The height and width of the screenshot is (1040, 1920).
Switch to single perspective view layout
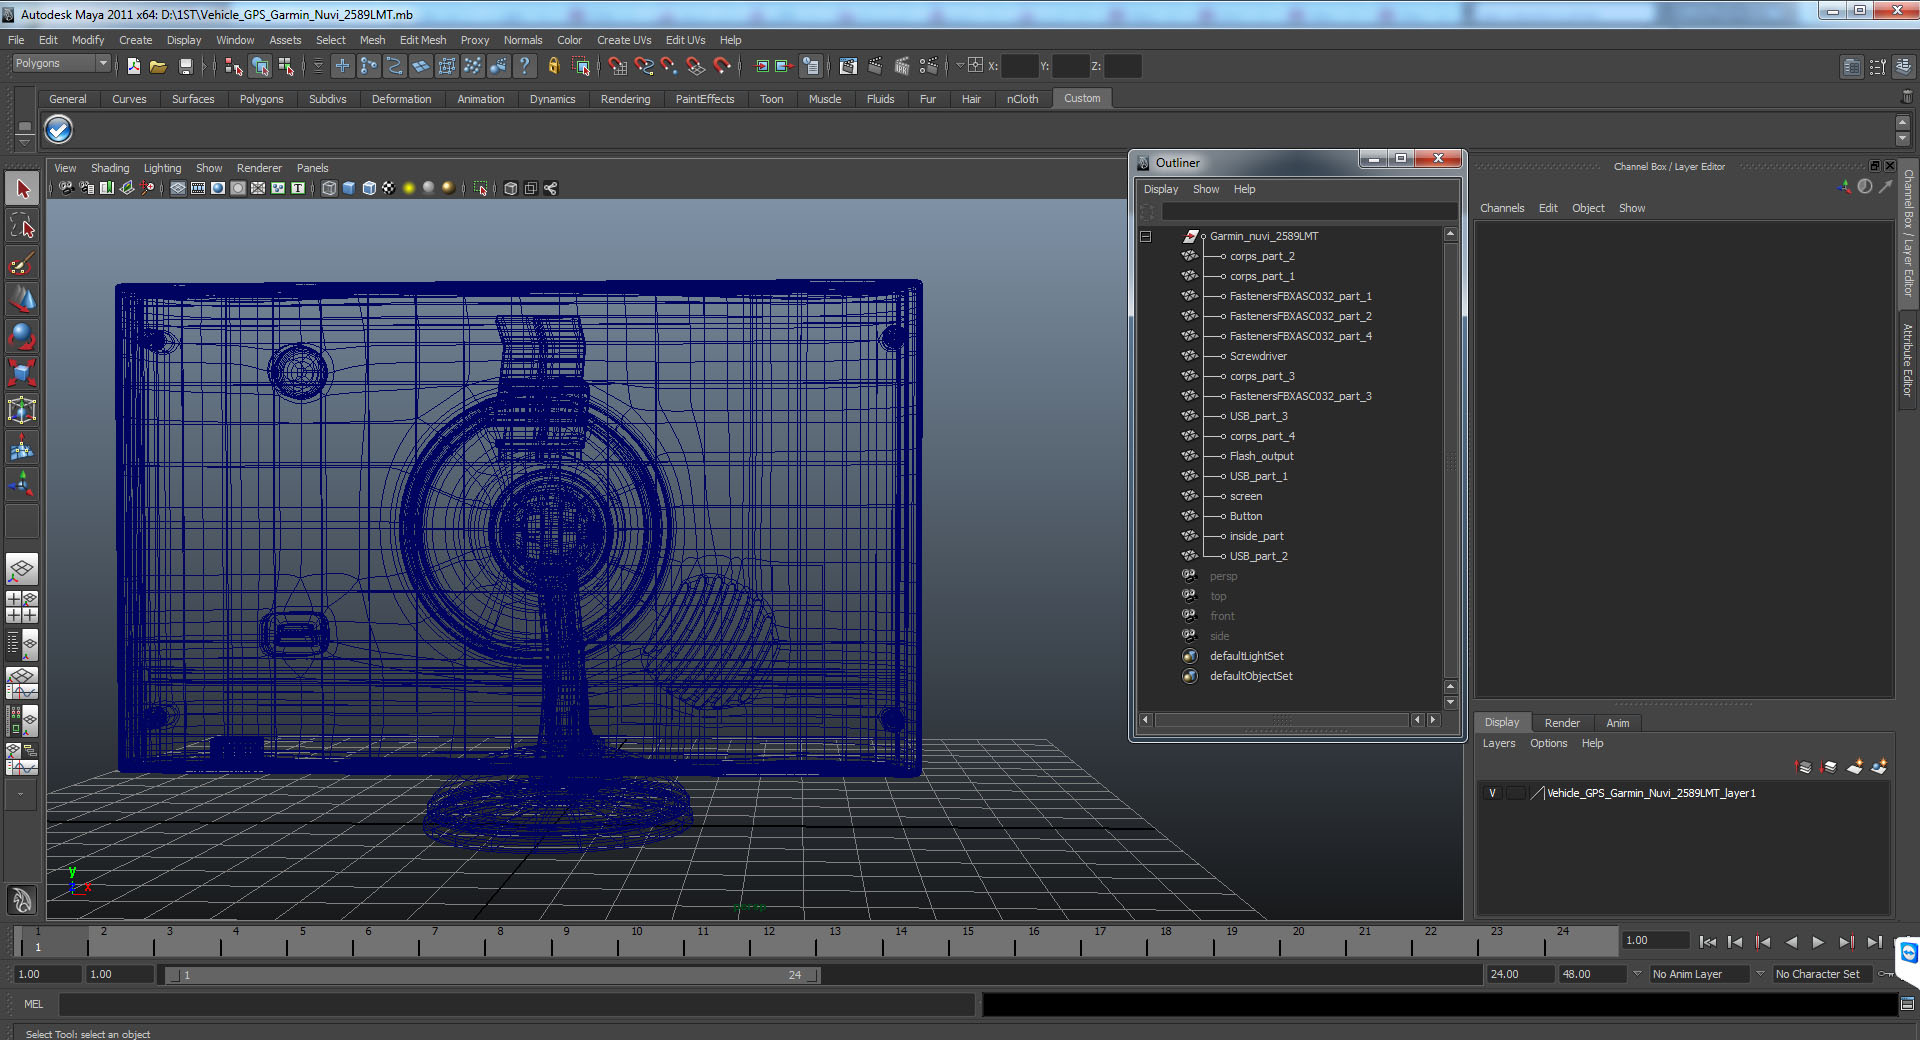point(22,570)
